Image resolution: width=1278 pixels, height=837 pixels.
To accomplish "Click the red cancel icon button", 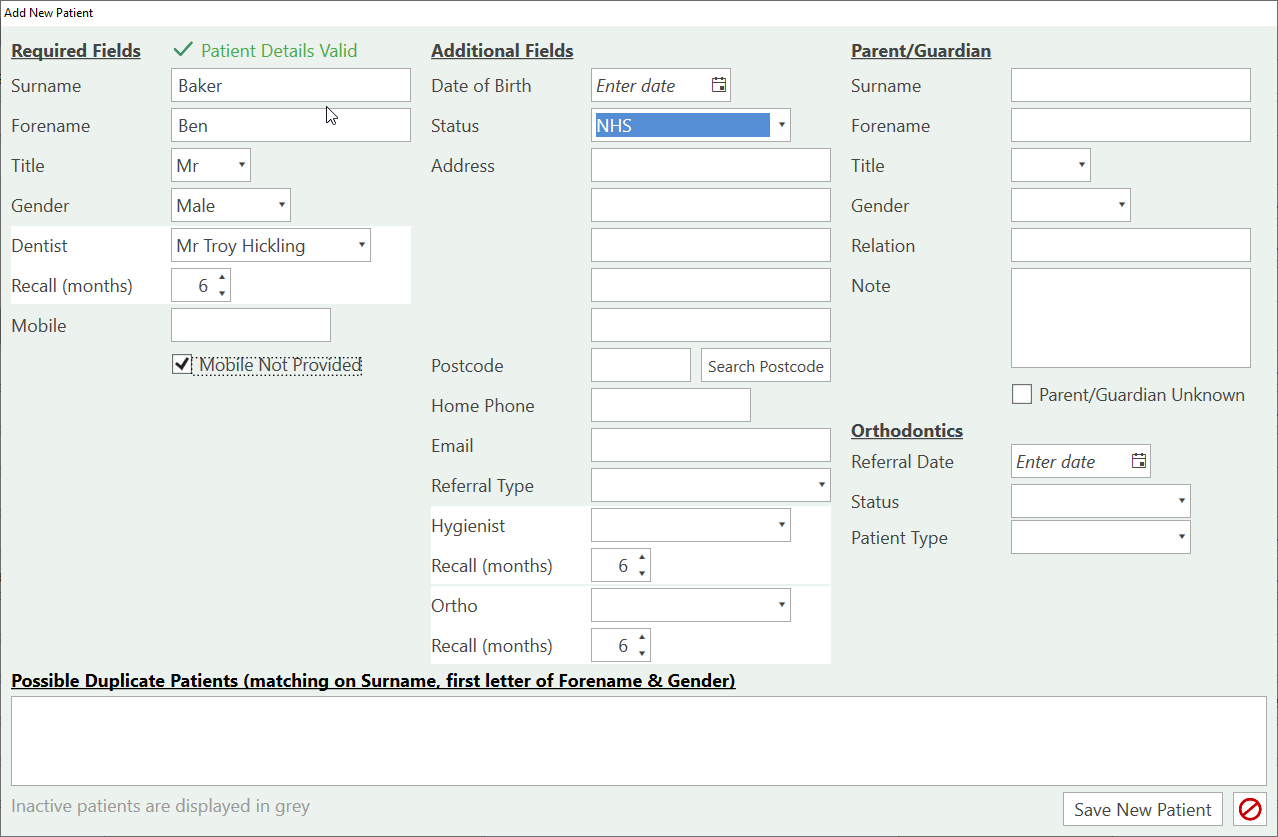I will [x=1249, y=809].
